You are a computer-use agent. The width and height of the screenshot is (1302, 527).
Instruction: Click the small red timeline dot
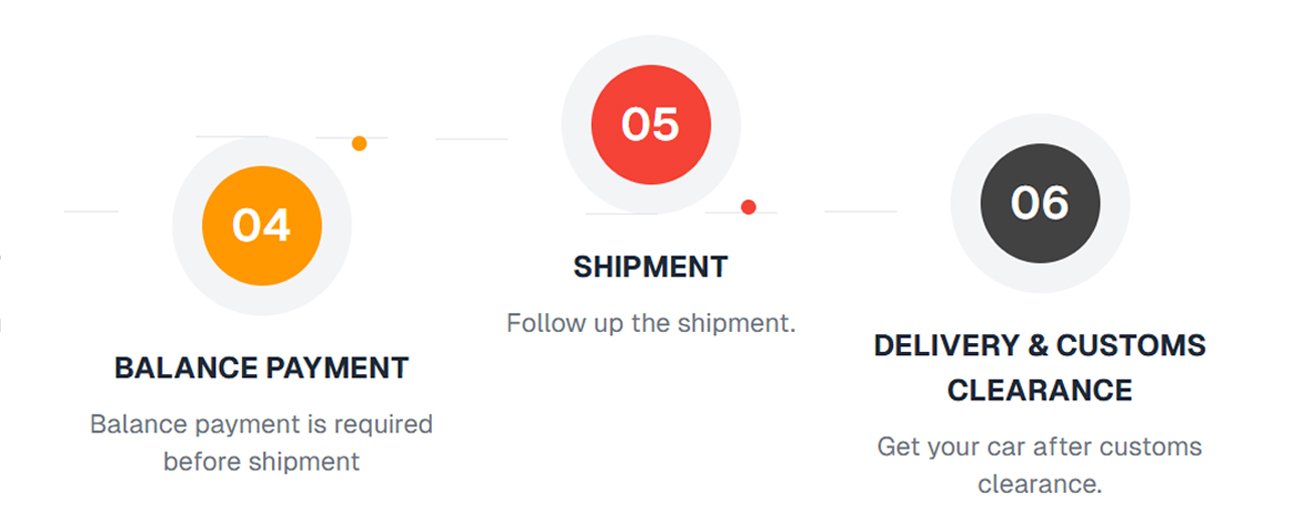click(748, 207)
